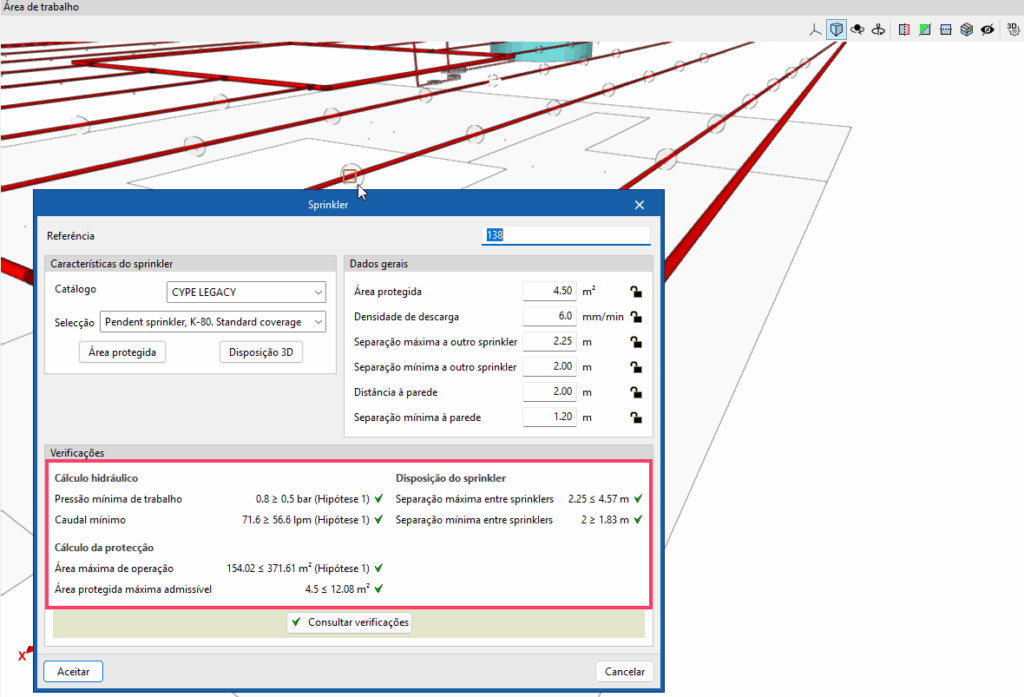Click the Cálculo hidráulico heading
The image size is (1024, 697).
96,478
